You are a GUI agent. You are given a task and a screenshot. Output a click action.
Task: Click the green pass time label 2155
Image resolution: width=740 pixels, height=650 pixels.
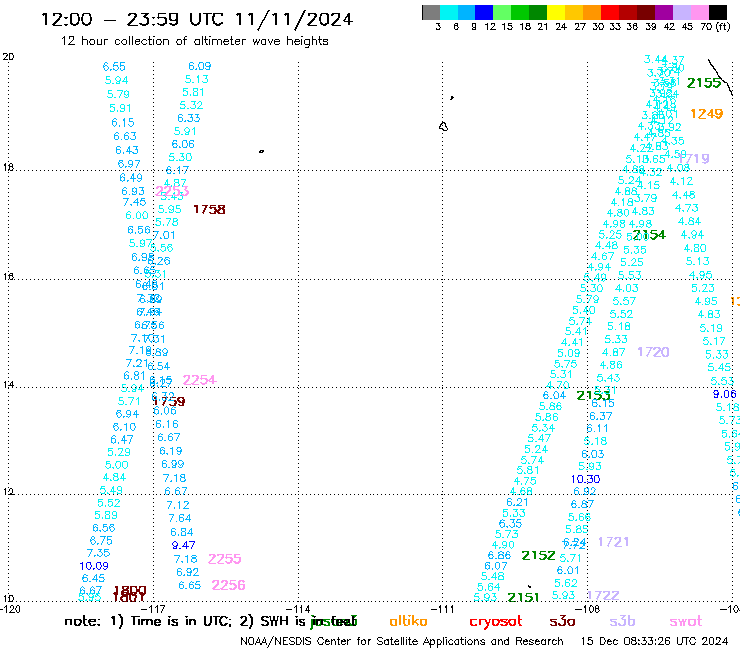point(704,83)
